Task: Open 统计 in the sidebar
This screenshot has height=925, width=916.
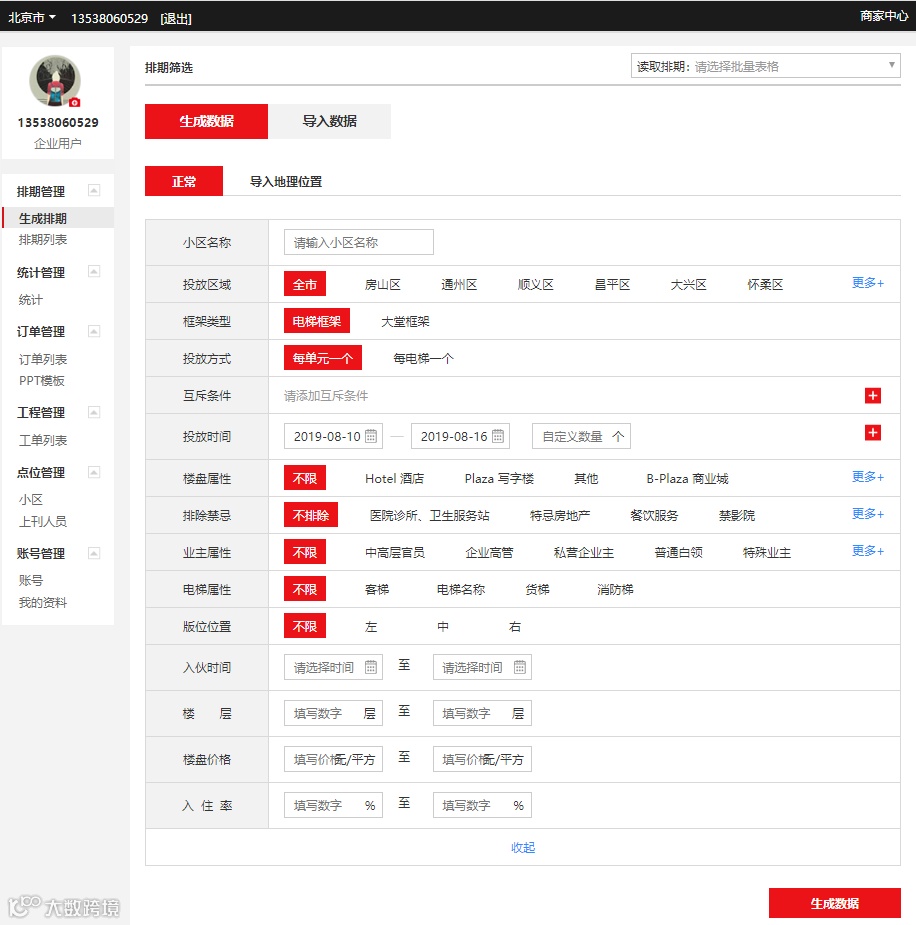Action: click(30, 300)
